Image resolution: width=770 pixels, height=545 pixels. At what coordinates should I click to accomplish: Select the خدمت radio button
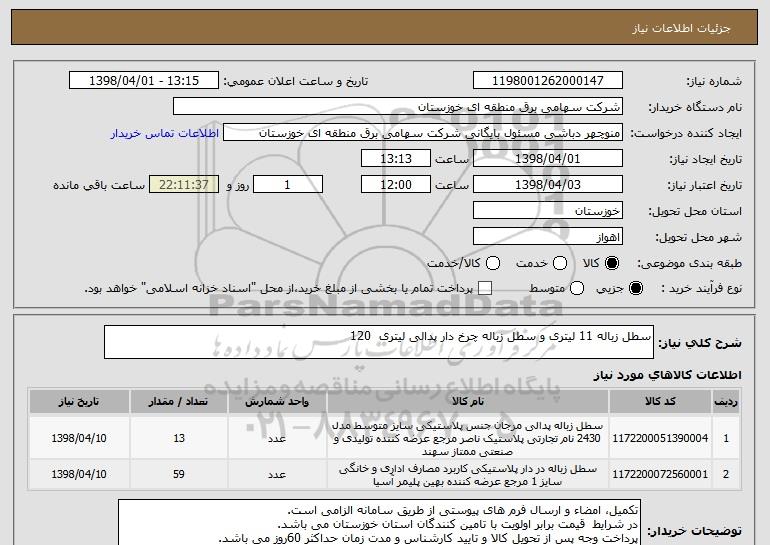click(x=560, y=264)
